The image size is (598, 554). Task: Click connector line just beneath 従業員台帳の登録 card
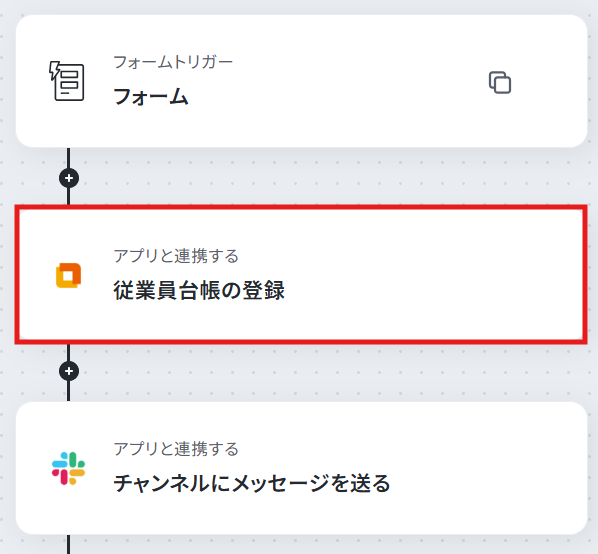(x=69, y=352)
